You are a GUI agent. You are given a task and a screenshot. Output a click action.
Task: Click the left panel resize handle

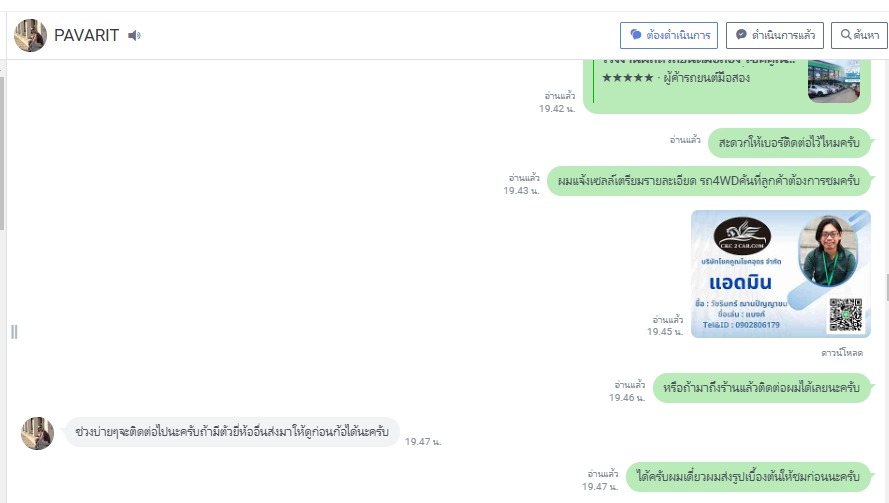click(14, 332)
